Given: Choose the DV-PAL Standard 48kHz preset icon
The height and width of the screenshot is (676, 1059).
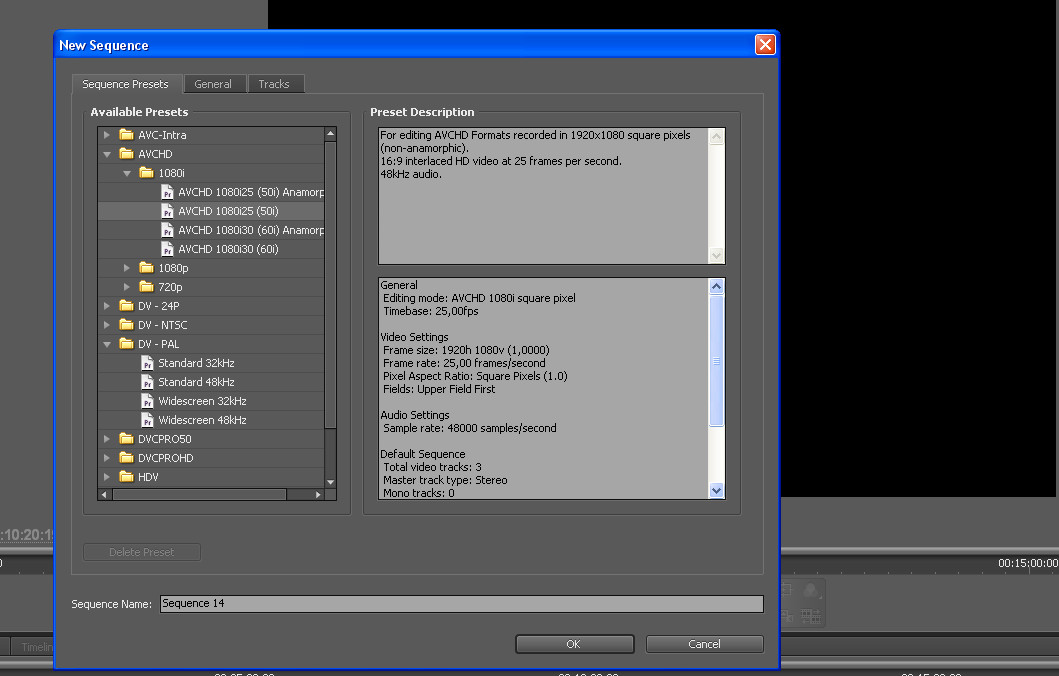Looking at the screenshot, I should [148, 382].
